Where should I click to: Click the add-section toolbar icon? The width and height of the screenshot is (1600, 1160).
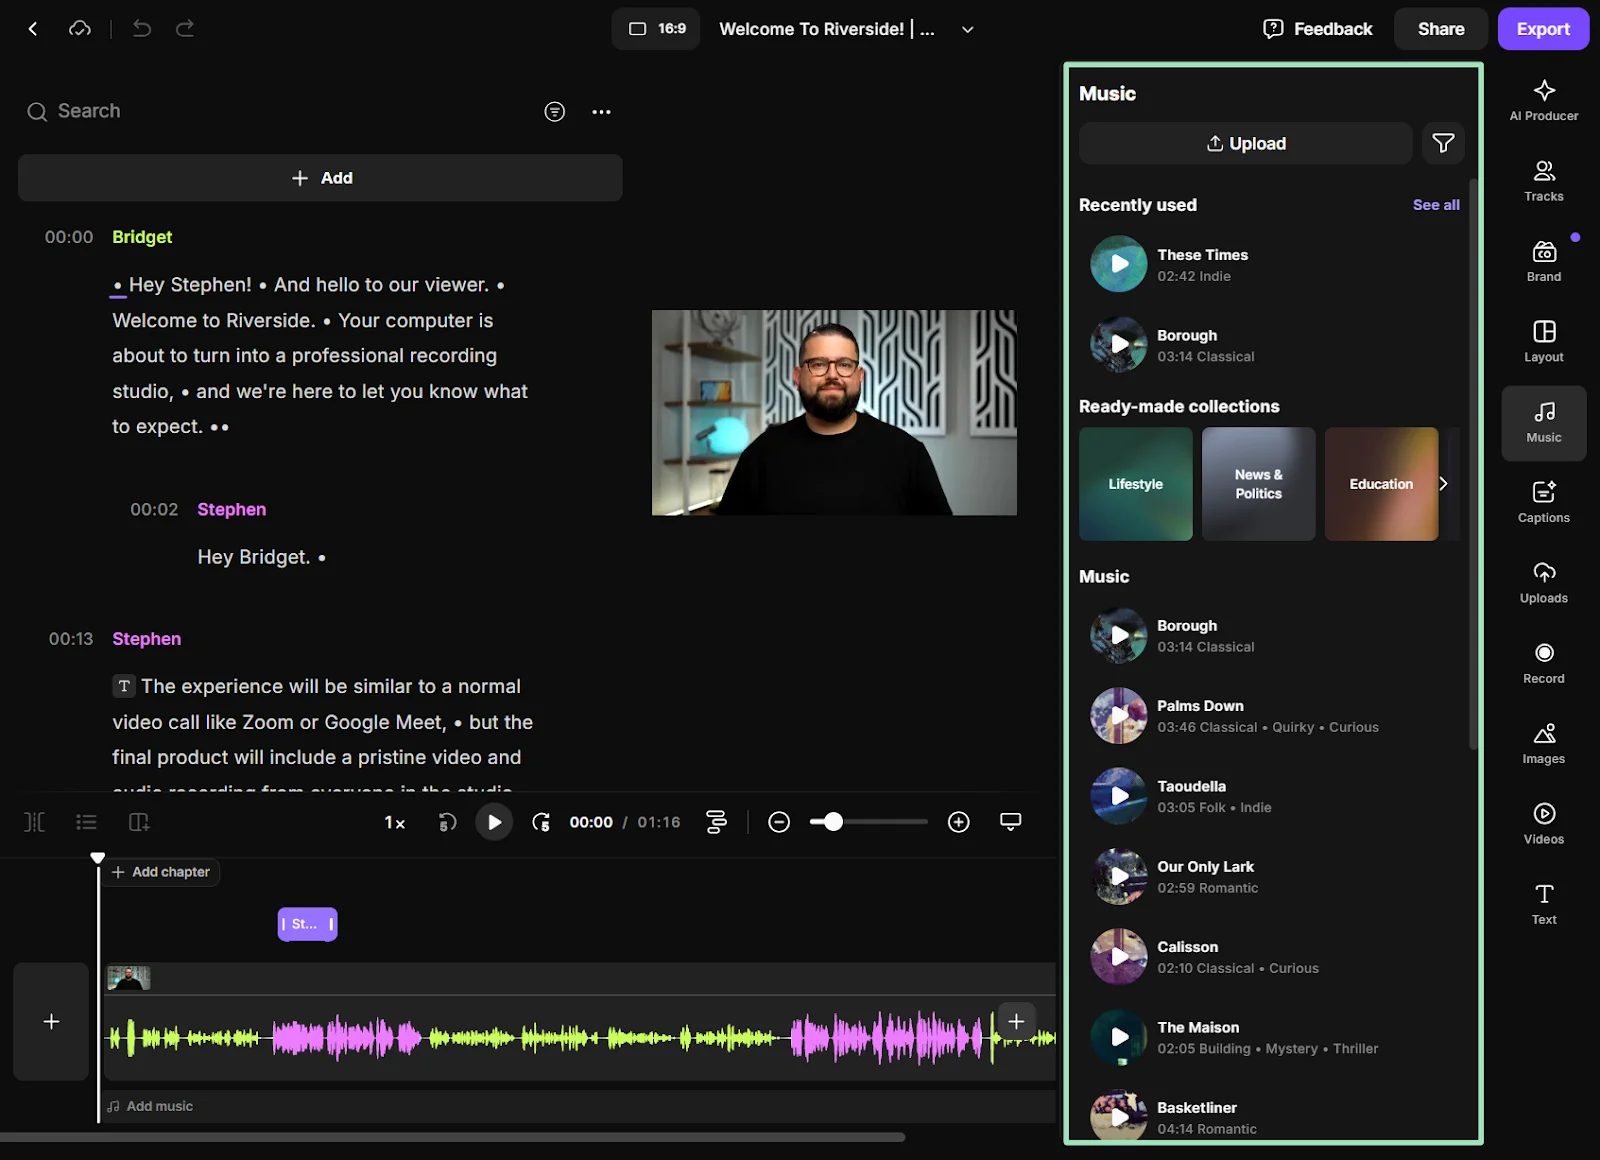pyautogui.click(x=139, y=822)
